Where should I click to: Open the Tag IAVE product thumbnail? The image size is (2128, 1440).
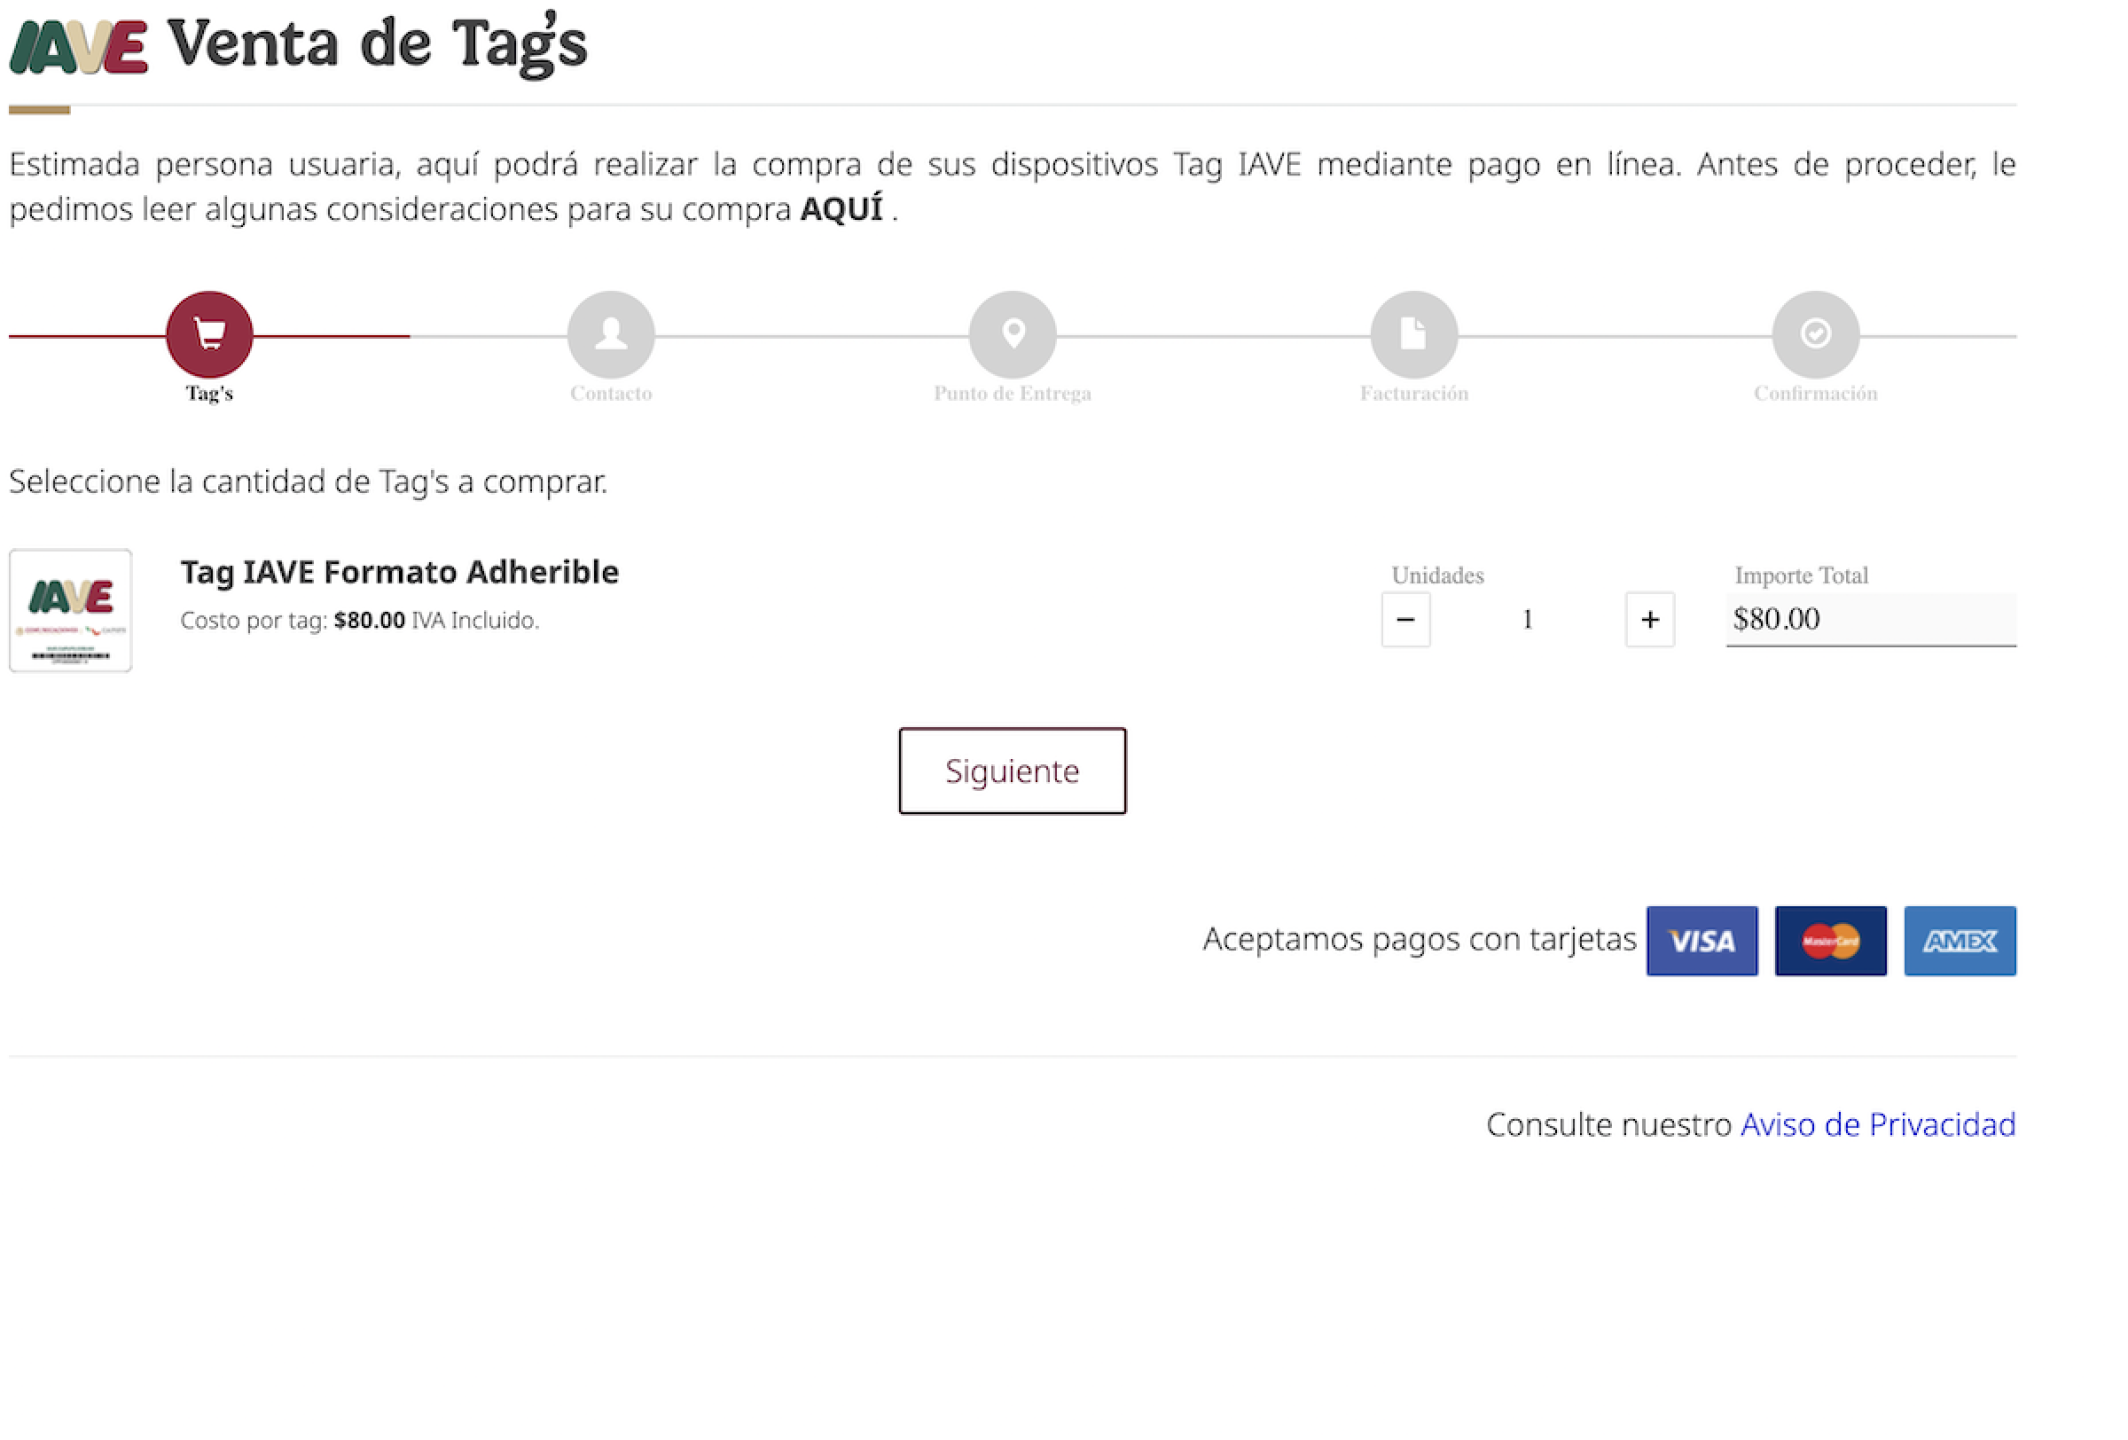70,610
